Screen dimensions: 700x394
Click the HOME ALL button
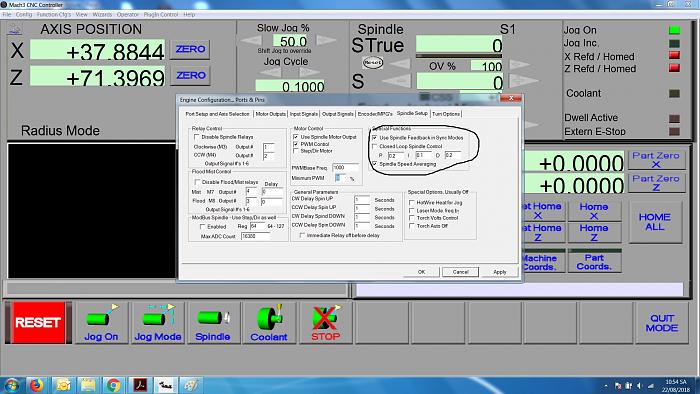click(x=654, y=222)
